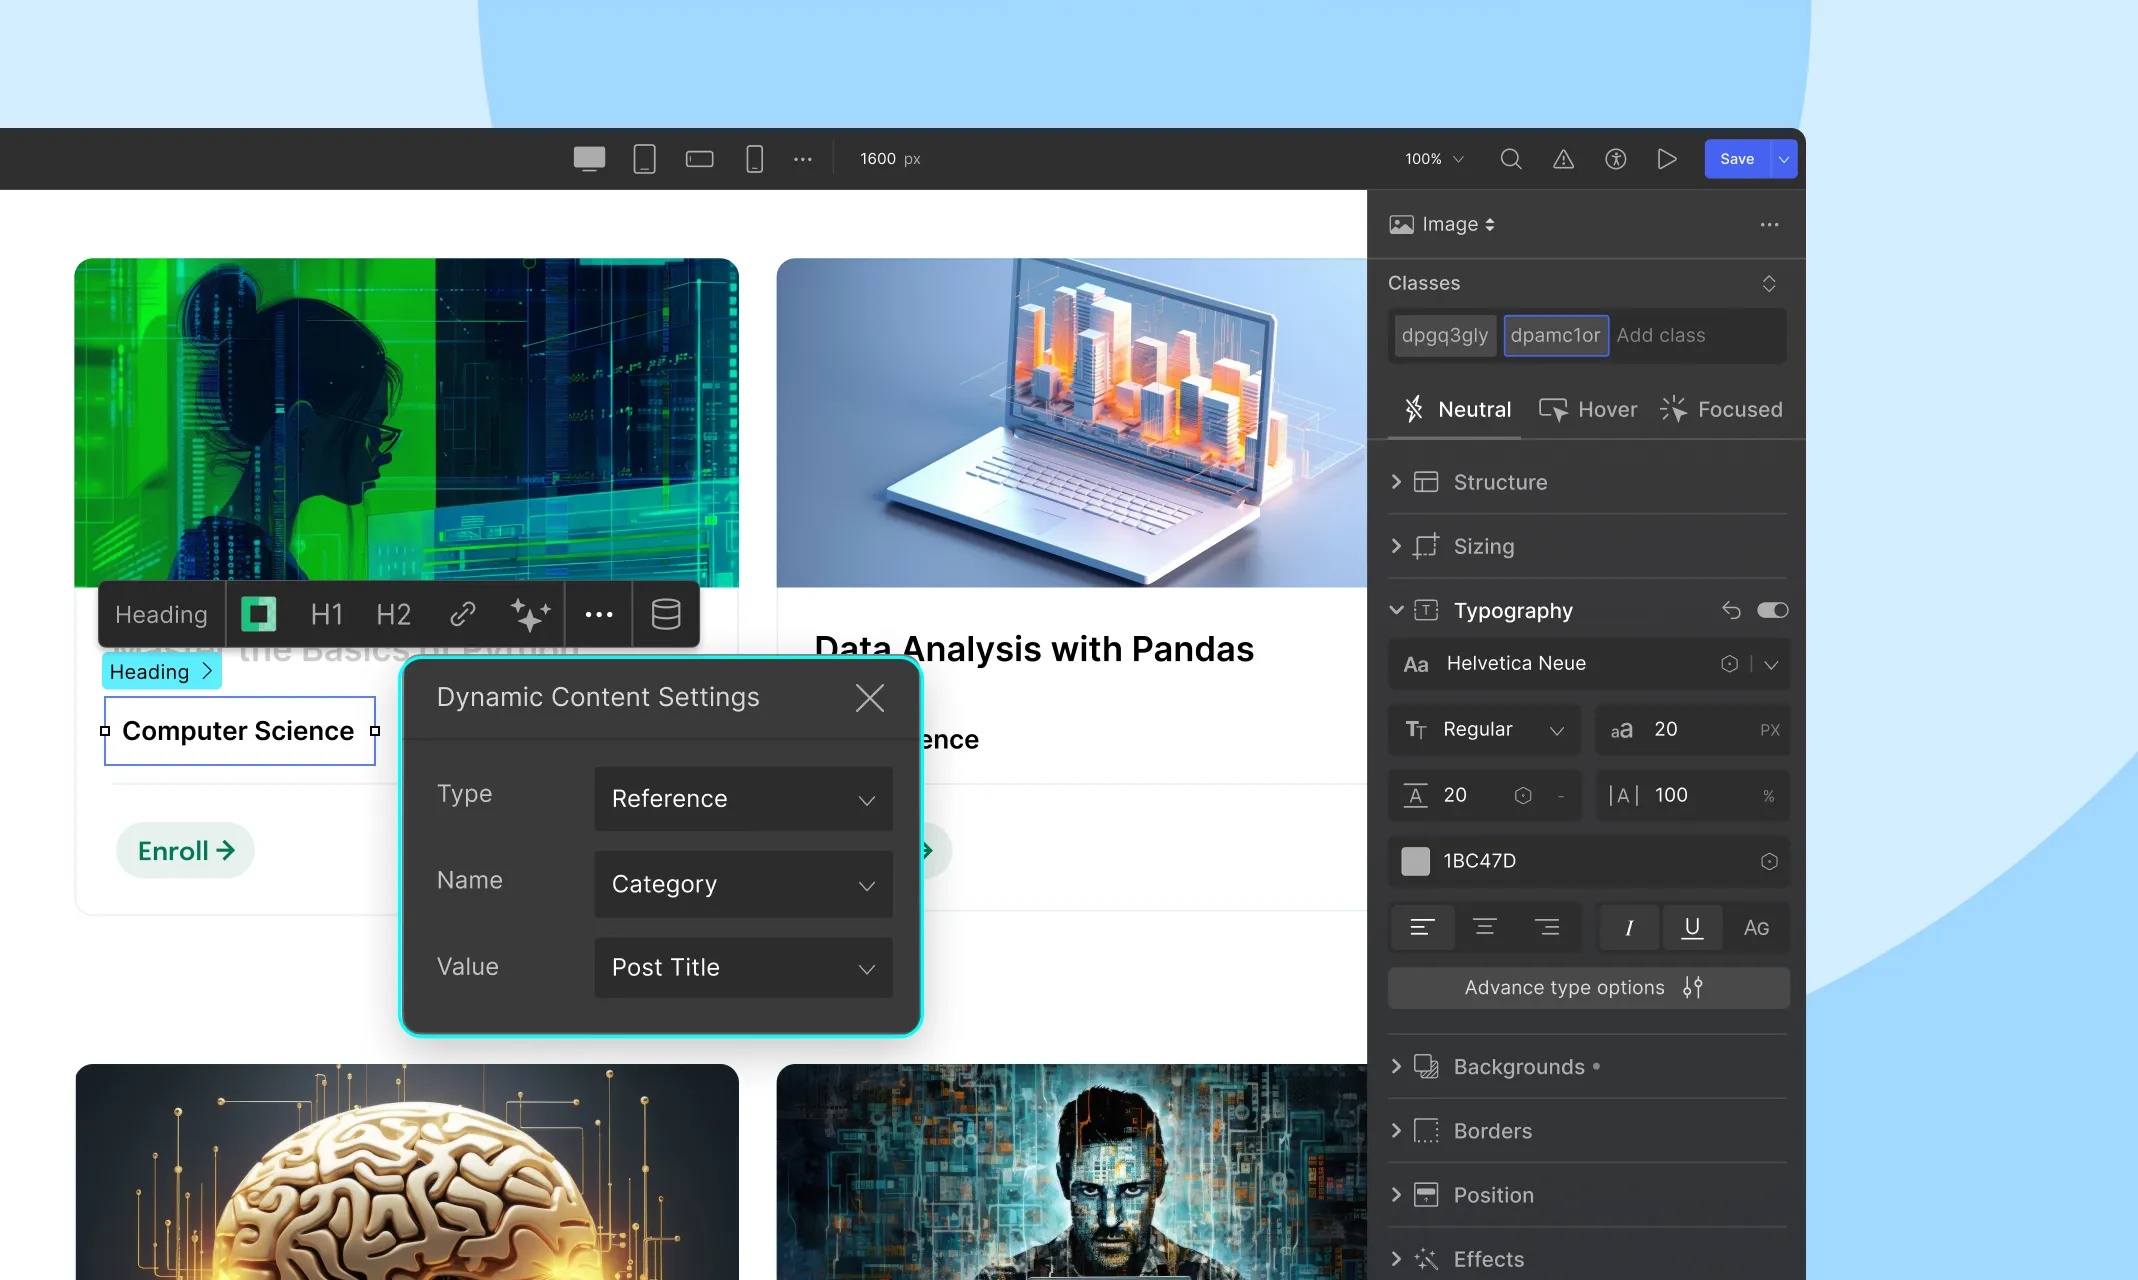
Task: Click the Save button
Action: click(1737, 159)
